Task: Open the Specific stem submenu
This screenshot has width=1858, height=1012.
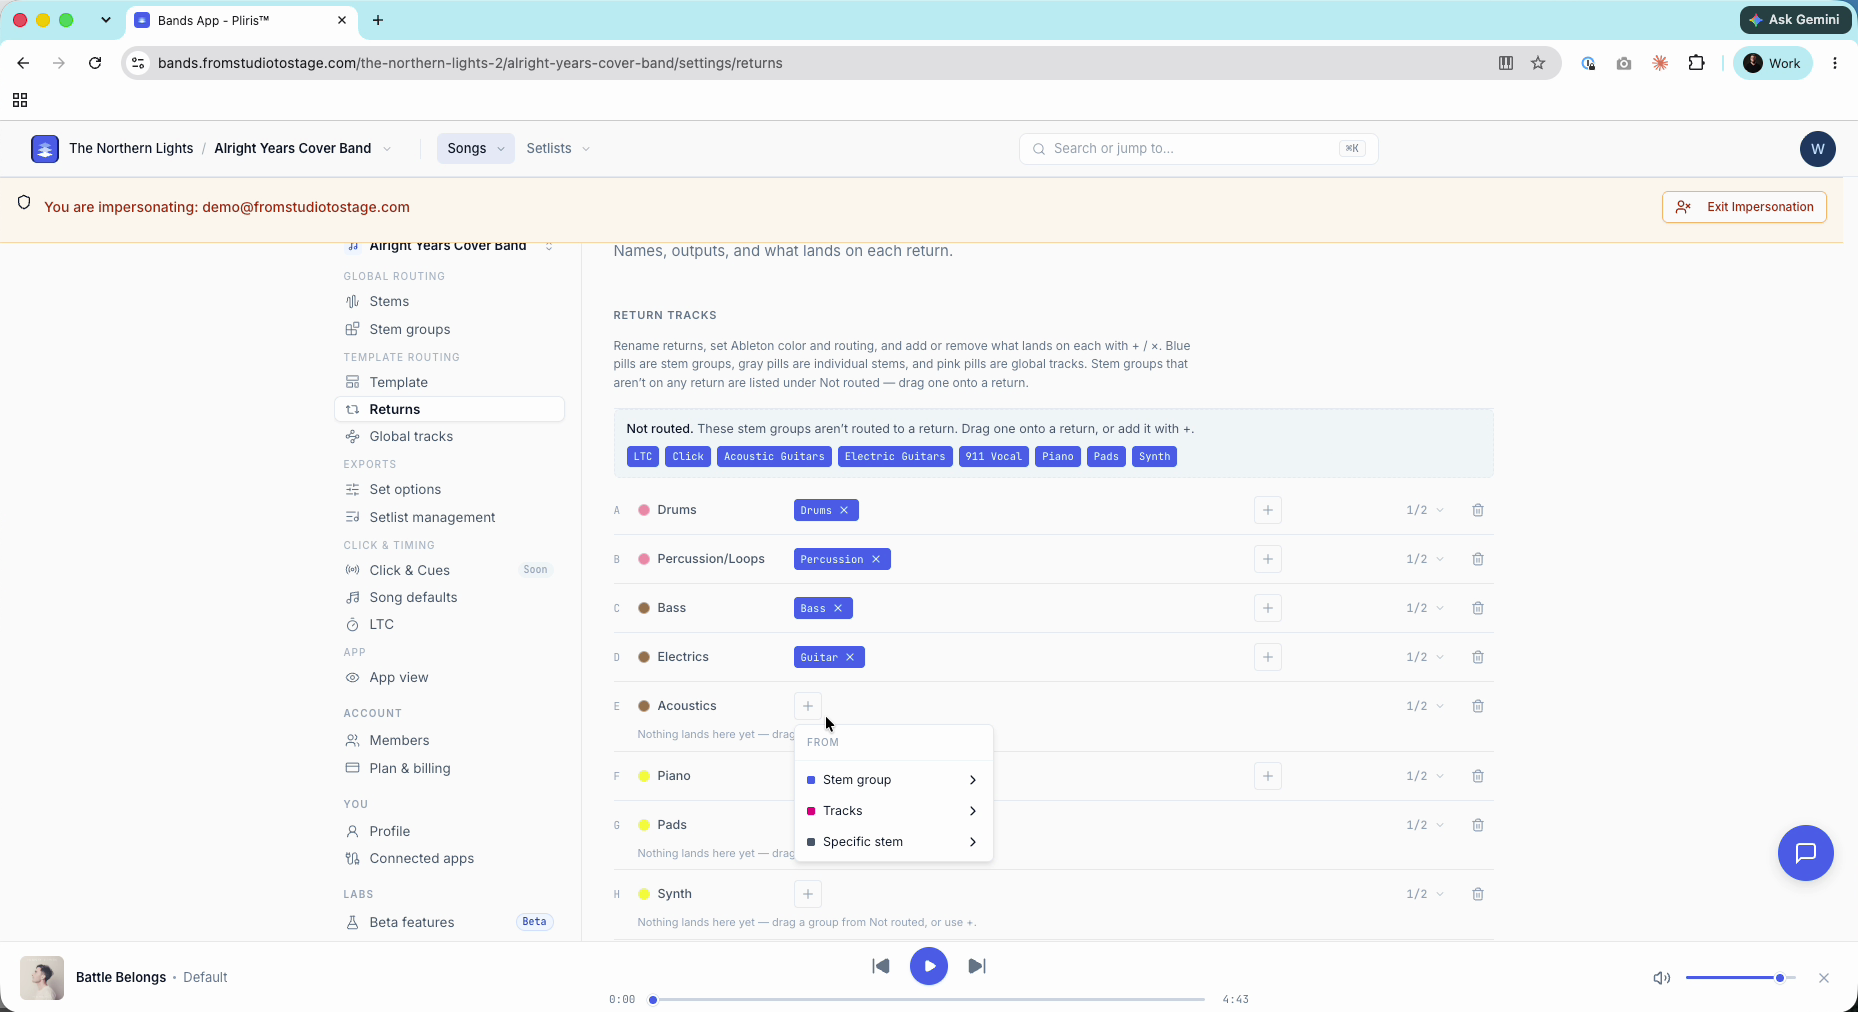Action: point(893,842)
